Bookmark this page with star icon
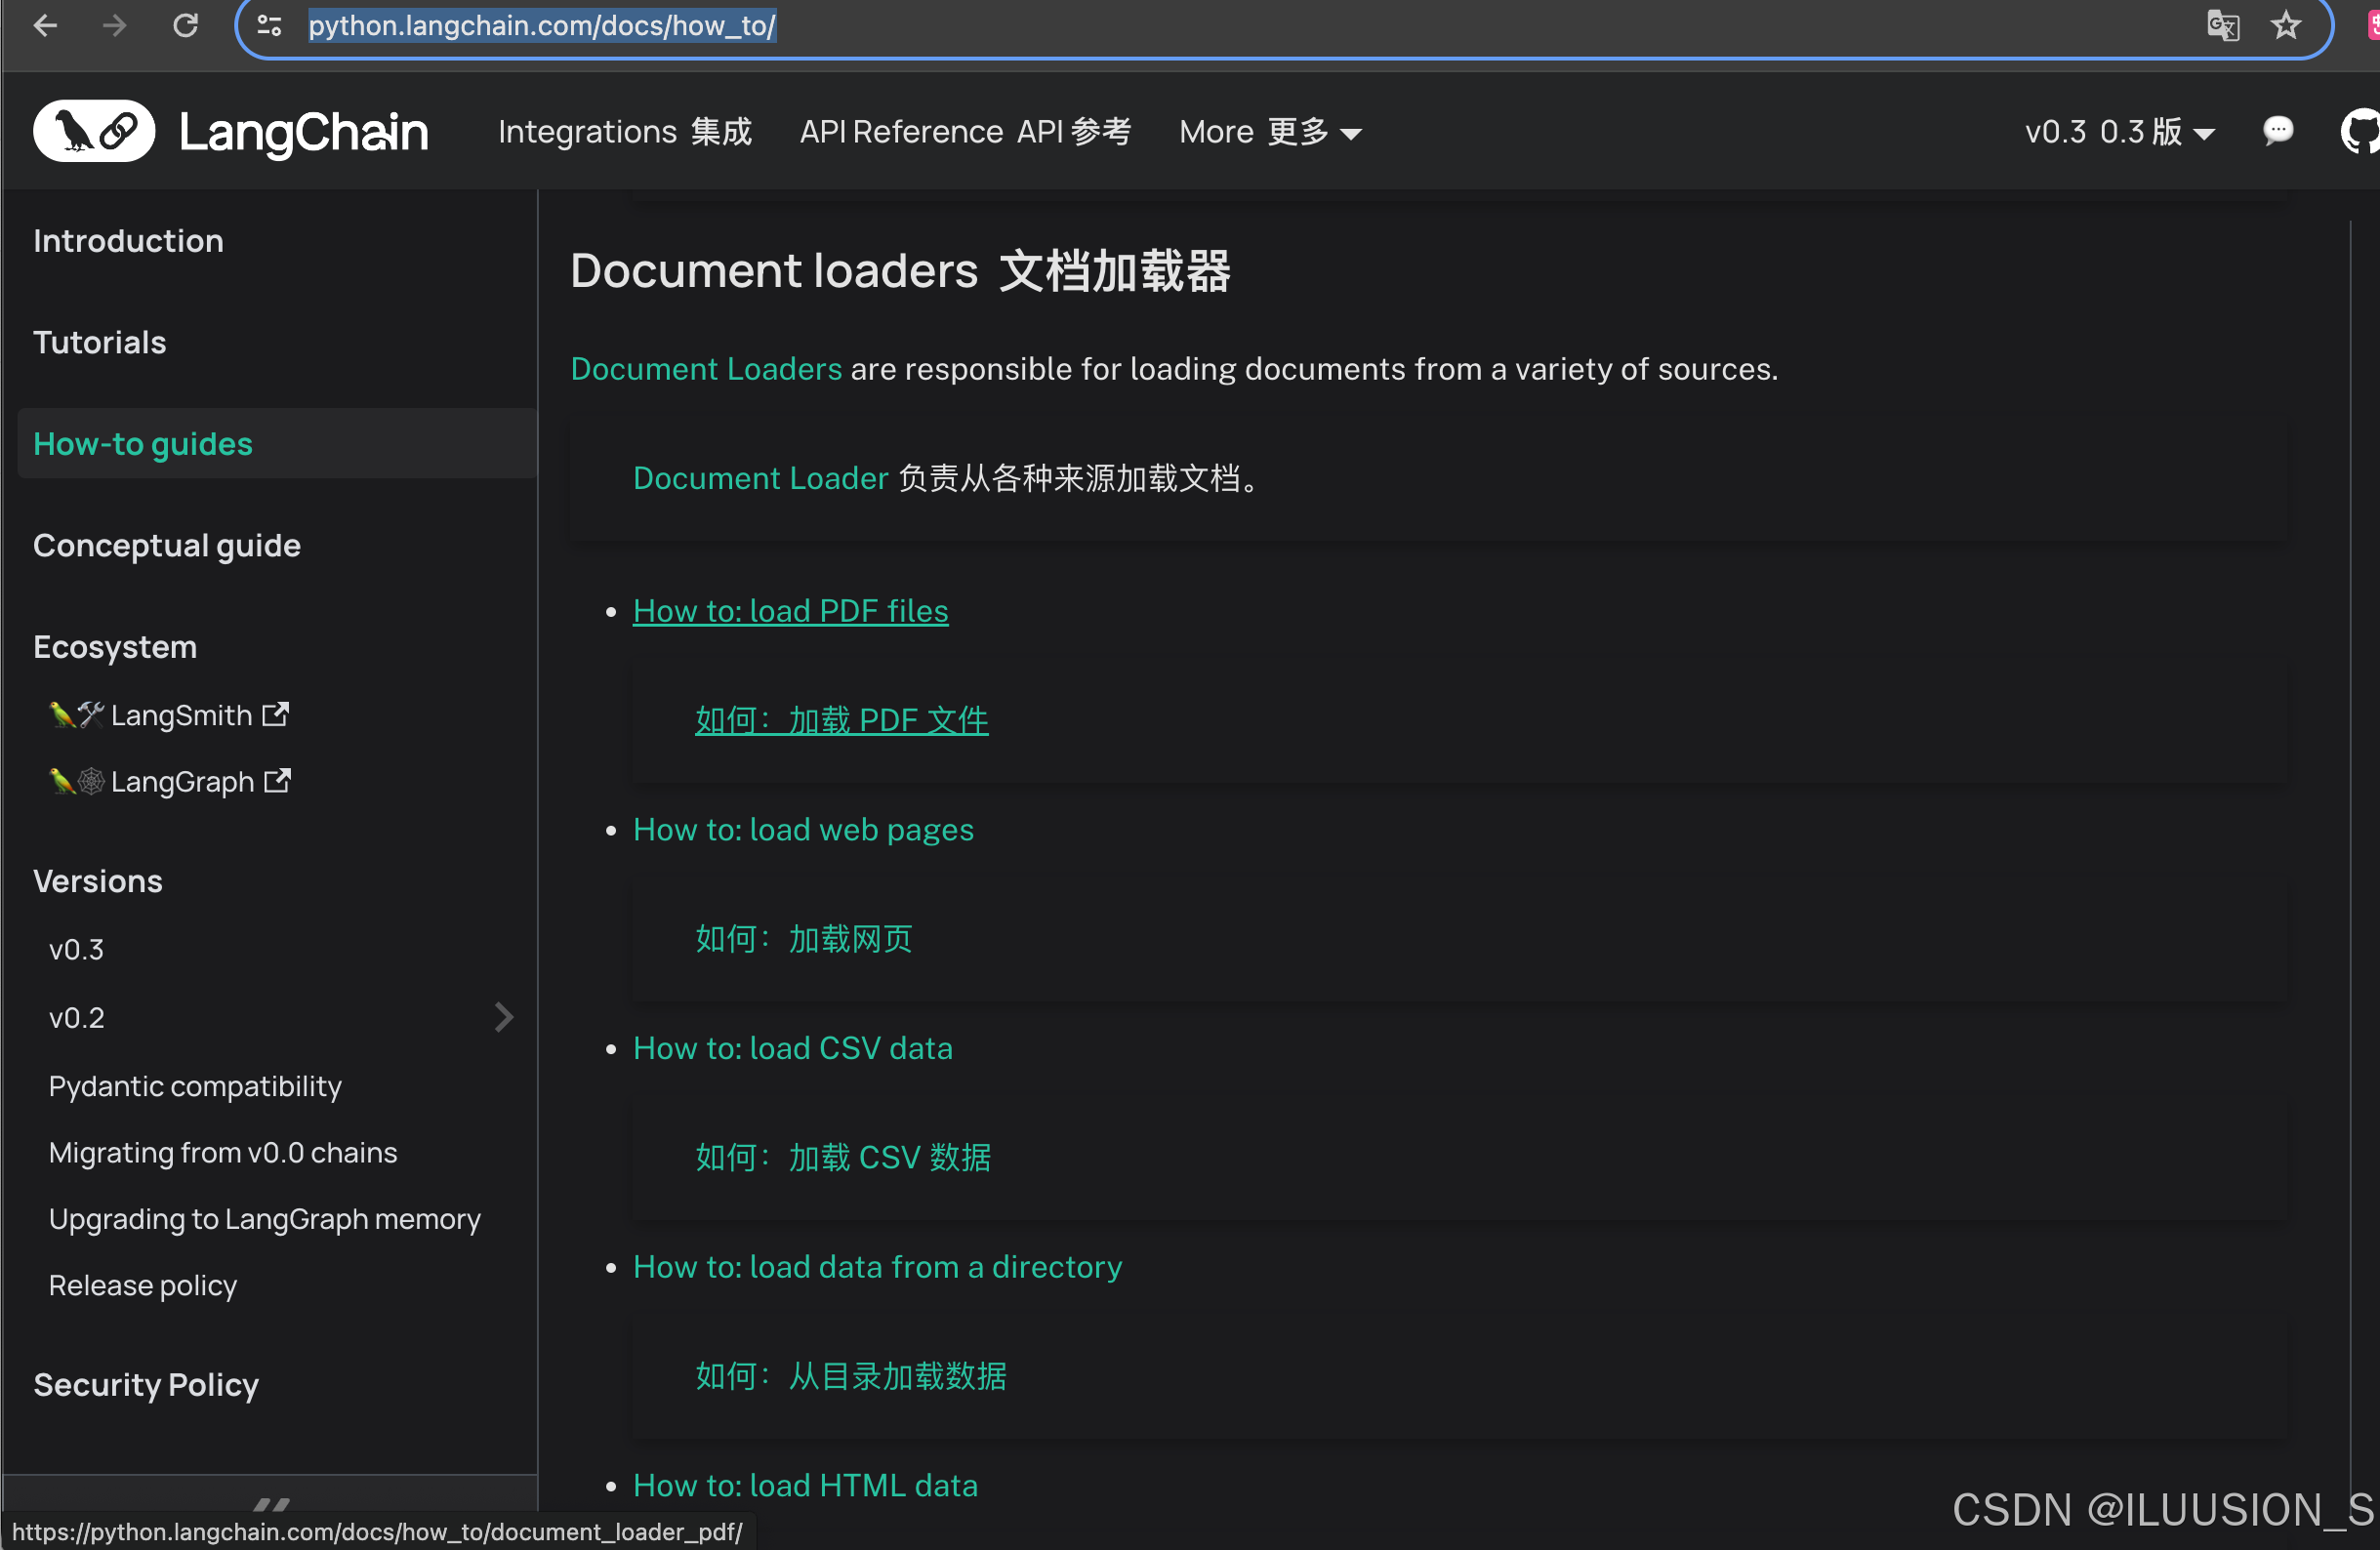 pyautogui.click(x=2286, y=25)
